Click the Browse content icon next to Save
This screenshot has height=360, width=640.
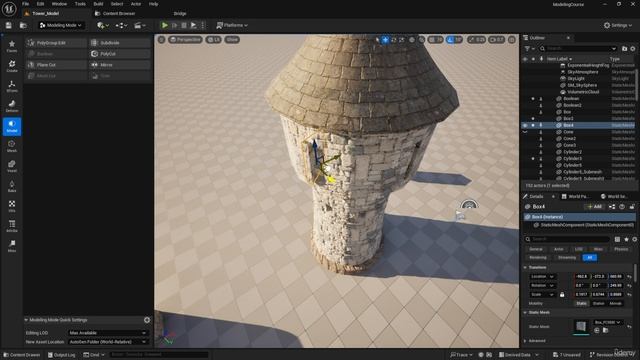23,25
